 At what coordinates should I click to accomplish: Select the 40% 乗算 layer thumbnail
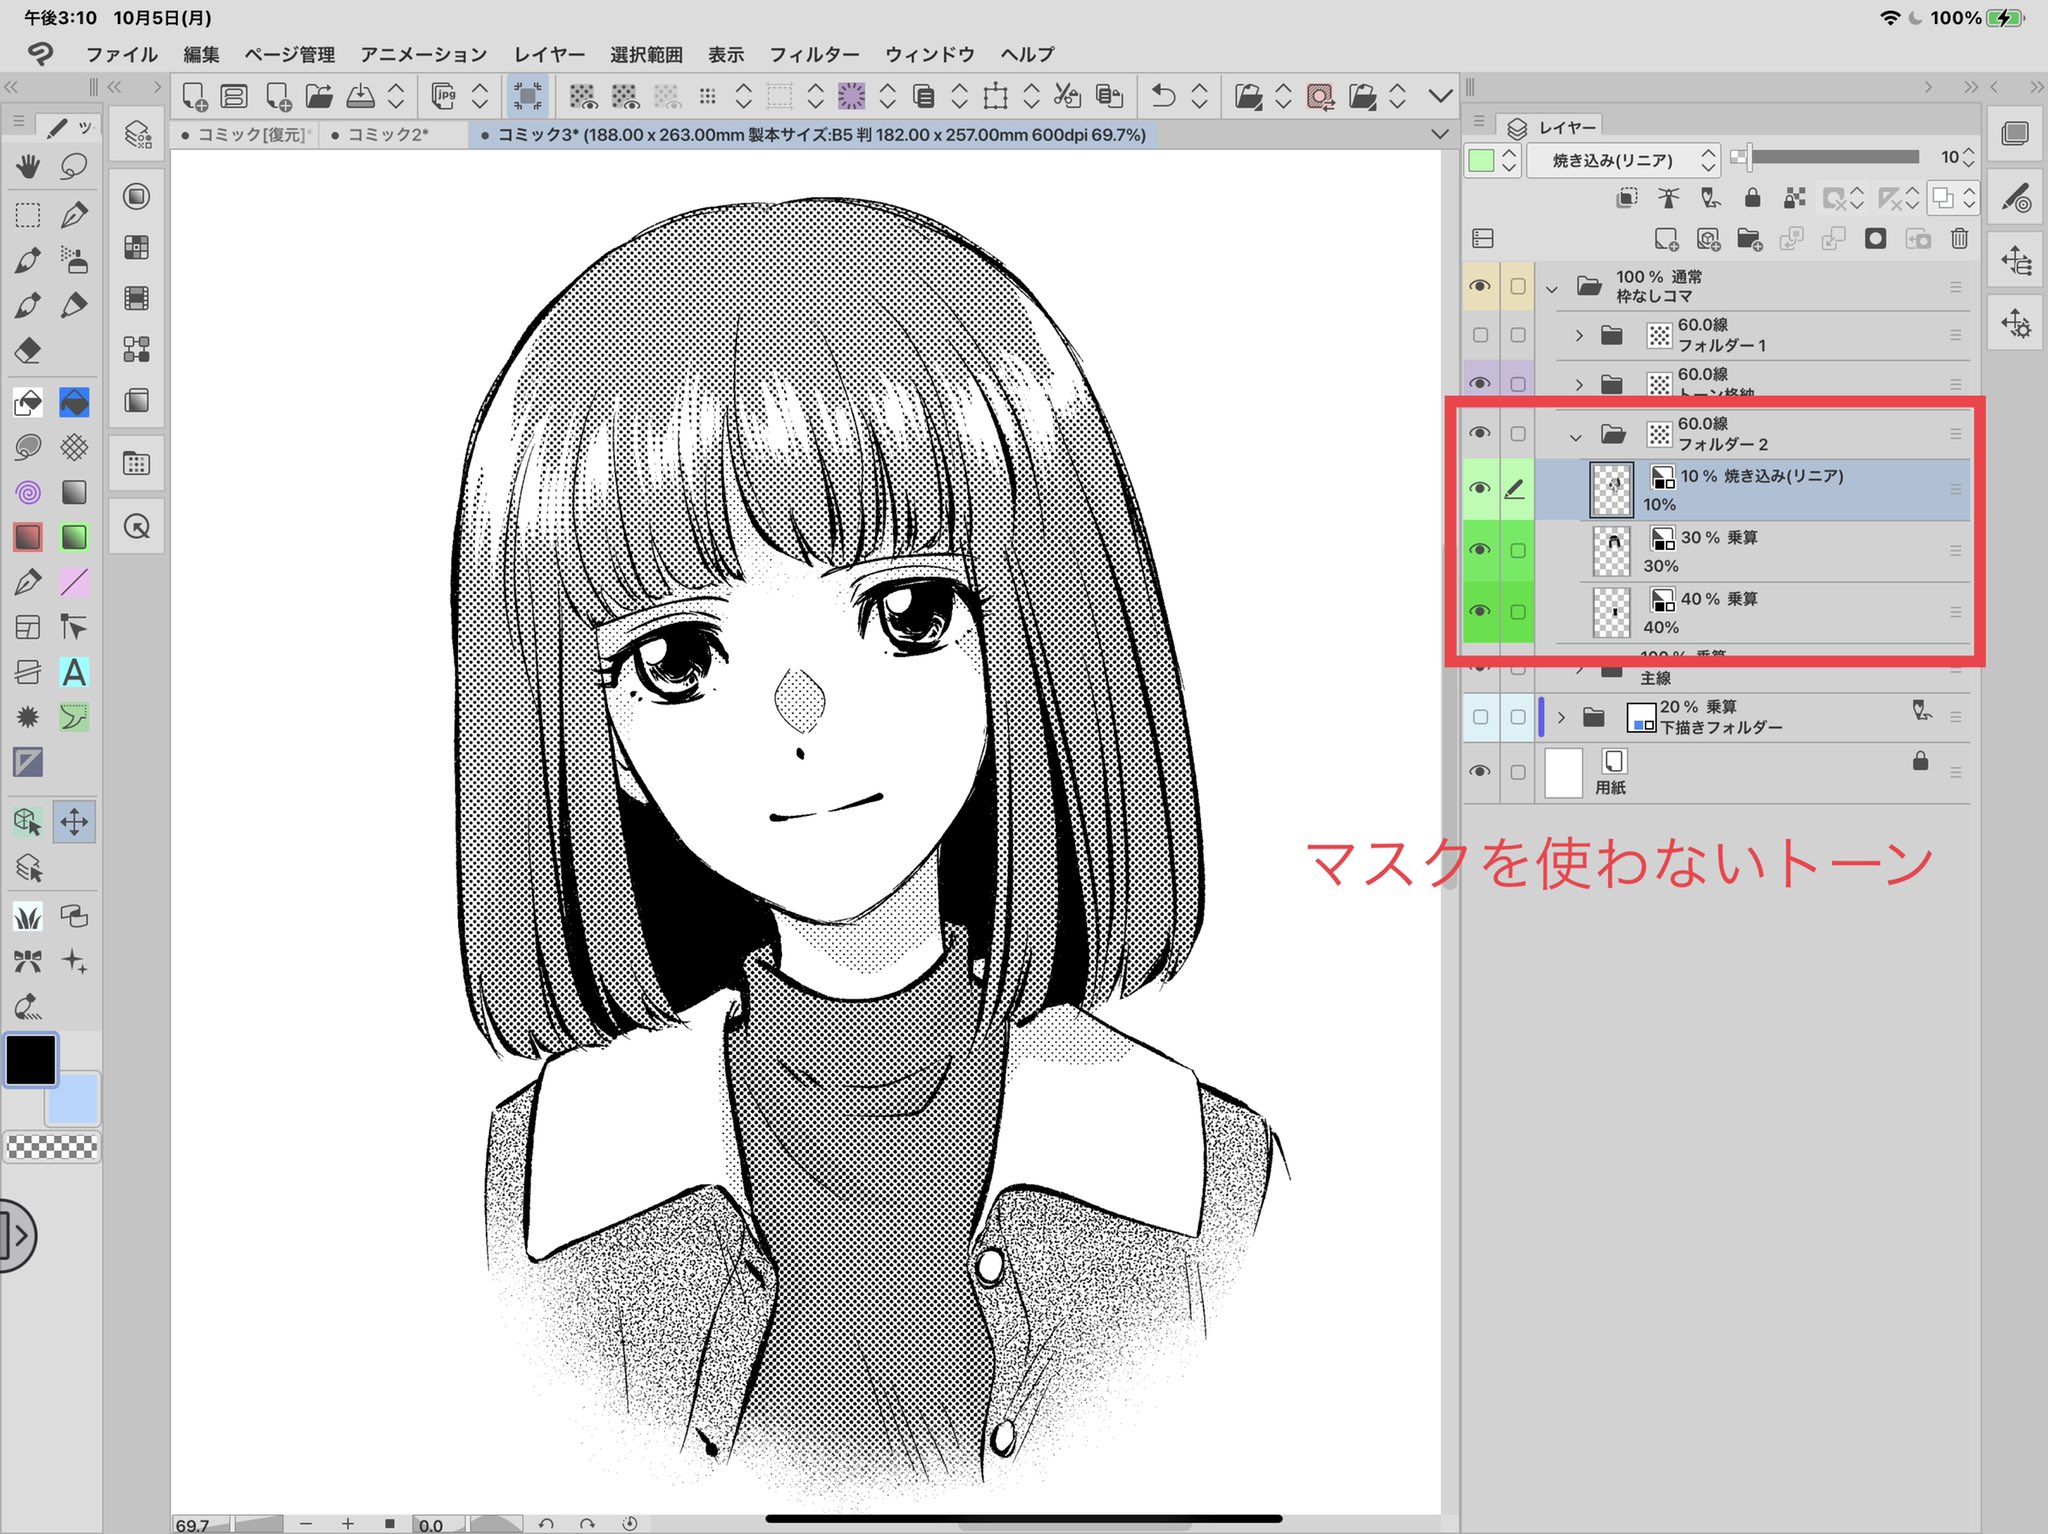pyautogui.click(x=1611, y=612)
